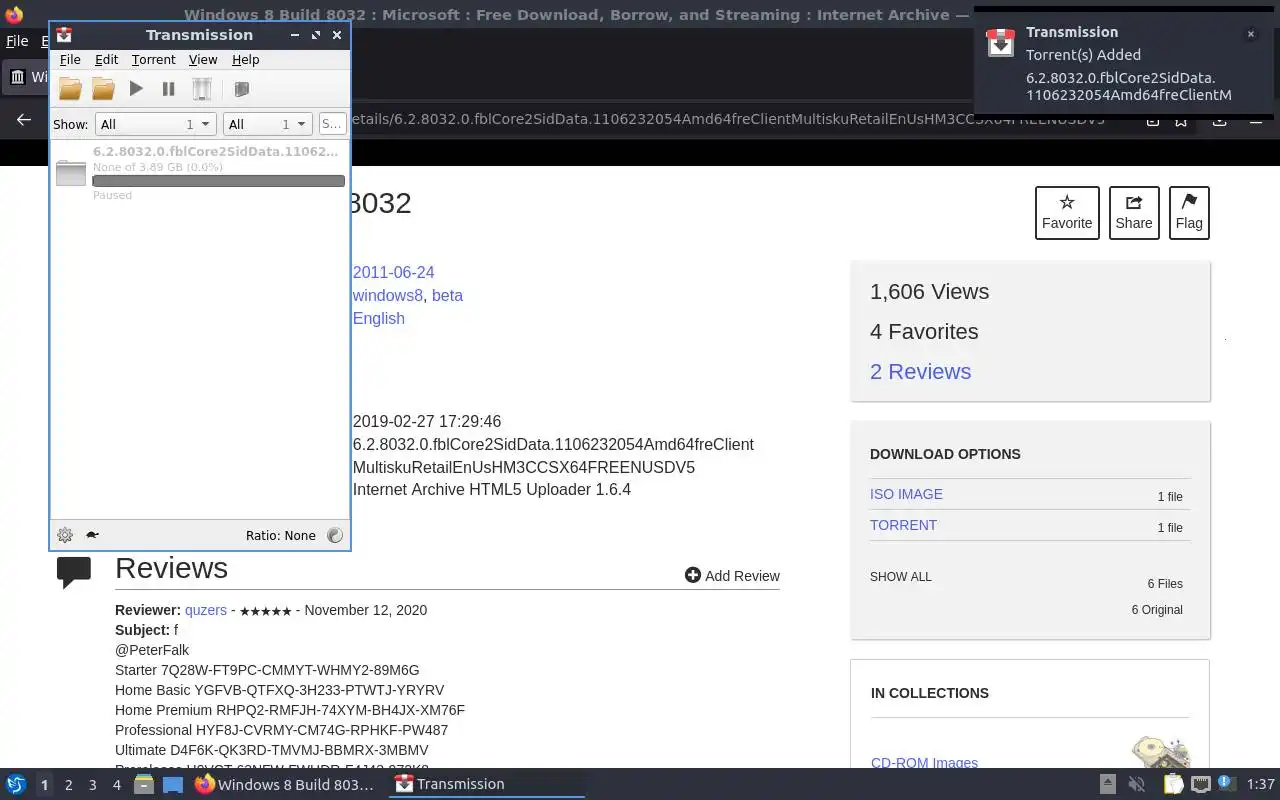Flag this archive item
Viewport: 1280px width, 800px height.
(x=1189, y=213)
